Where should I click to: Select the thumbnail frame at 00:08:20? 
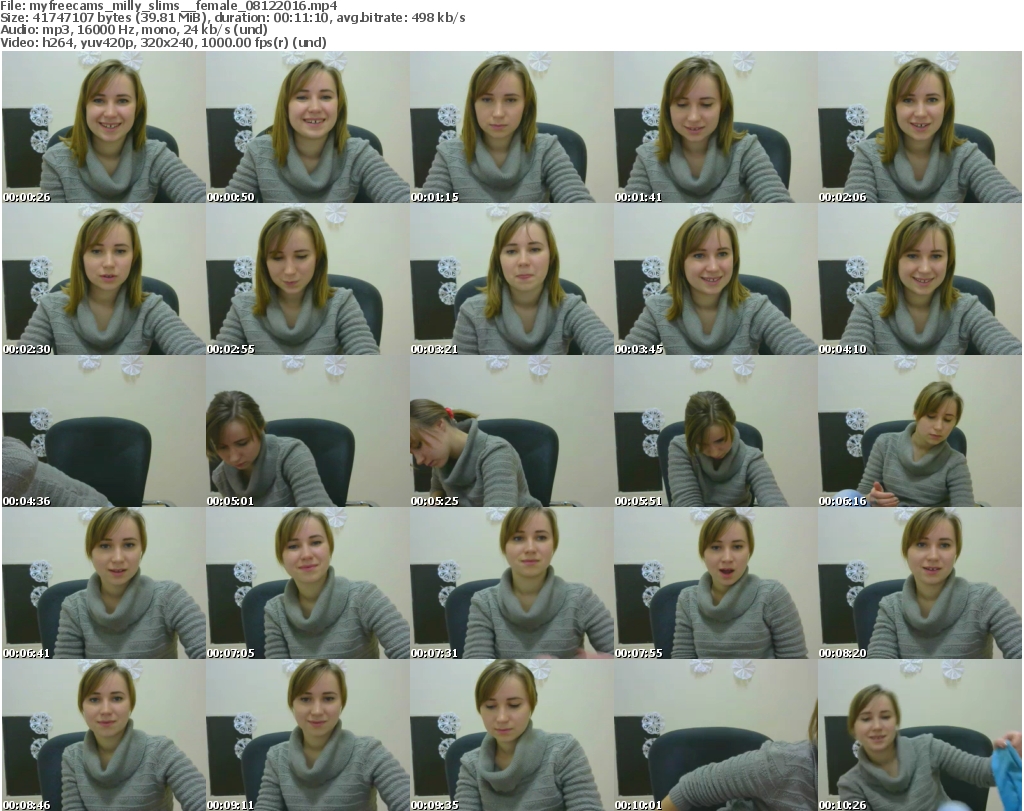[919, 584]
